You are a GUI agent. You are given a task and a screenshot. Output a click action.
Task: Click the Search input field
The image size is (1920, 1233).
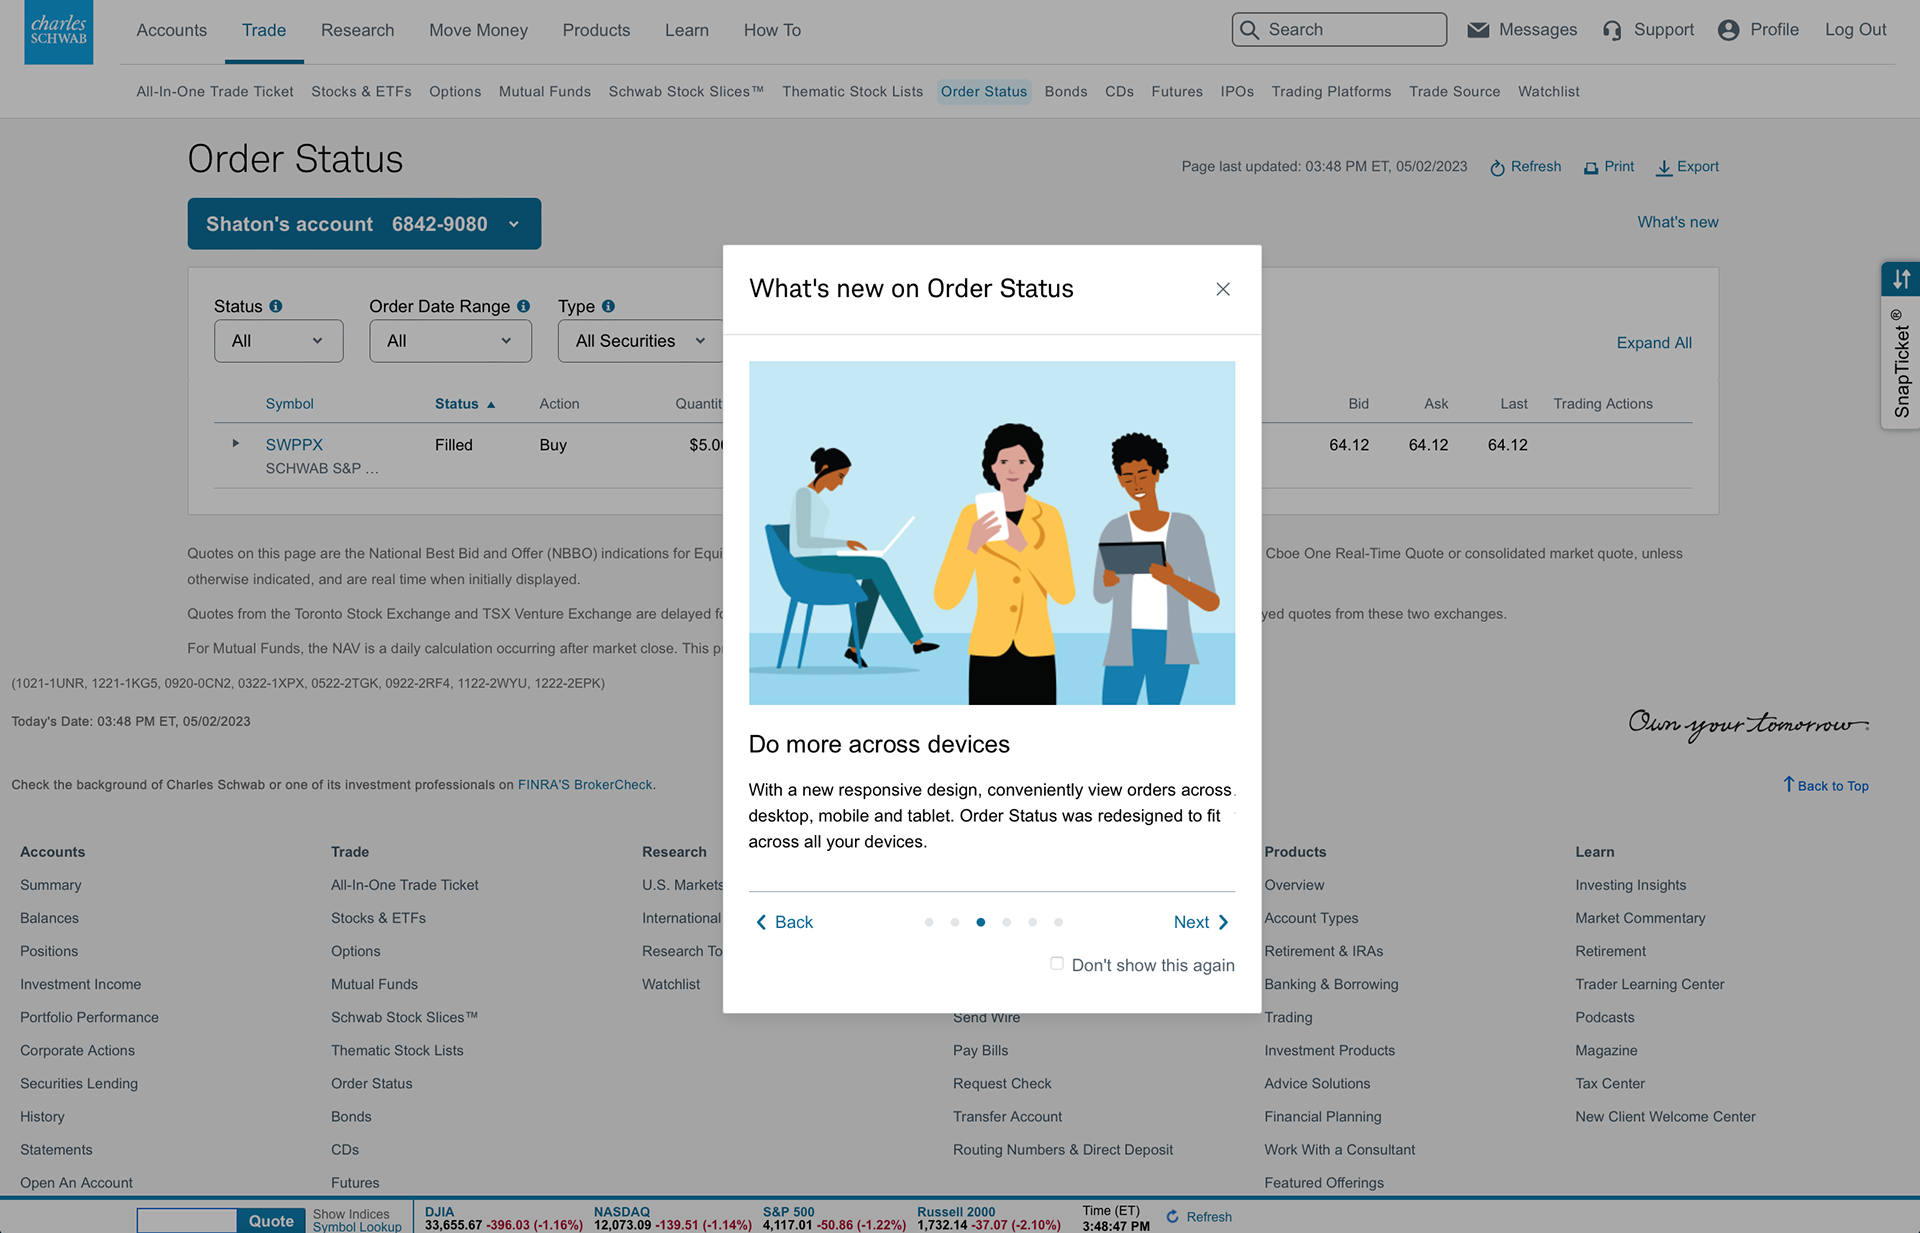[1339, 30]
